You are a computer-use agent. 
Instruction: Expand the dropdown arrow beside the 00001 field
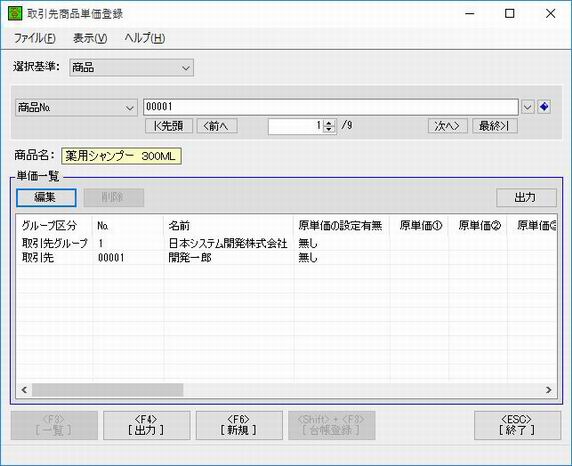click(x=527, y=107)
